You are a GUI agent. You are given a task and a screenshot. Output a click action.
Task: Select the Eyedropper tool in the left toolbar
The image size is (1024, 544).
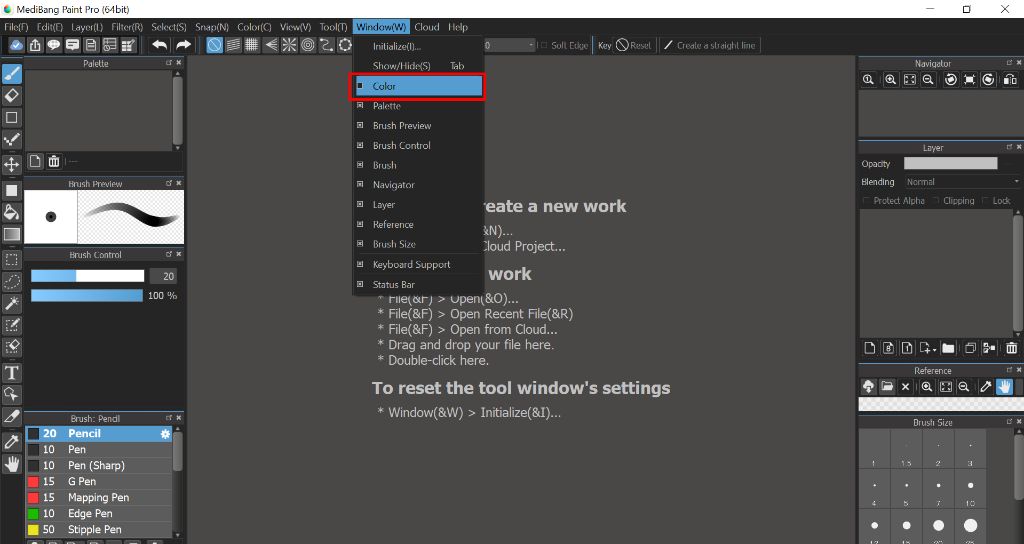(x=12, y=441)
